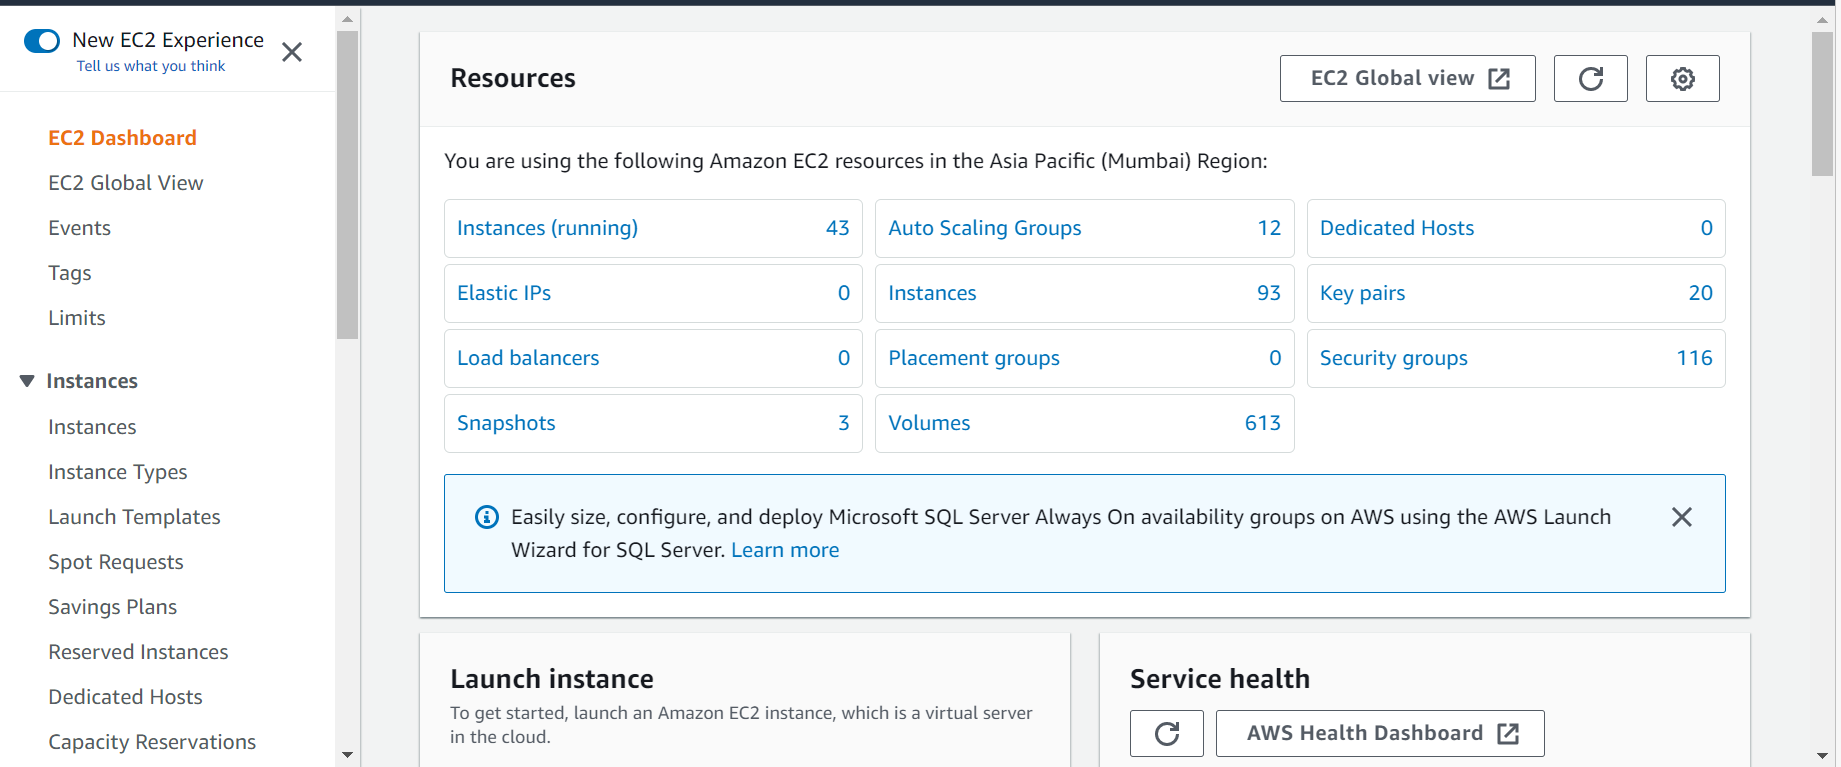This screenshot has height=767, width=1841.
Task: Collapse the Instances section triangle
Action: (x=27, y=381)
